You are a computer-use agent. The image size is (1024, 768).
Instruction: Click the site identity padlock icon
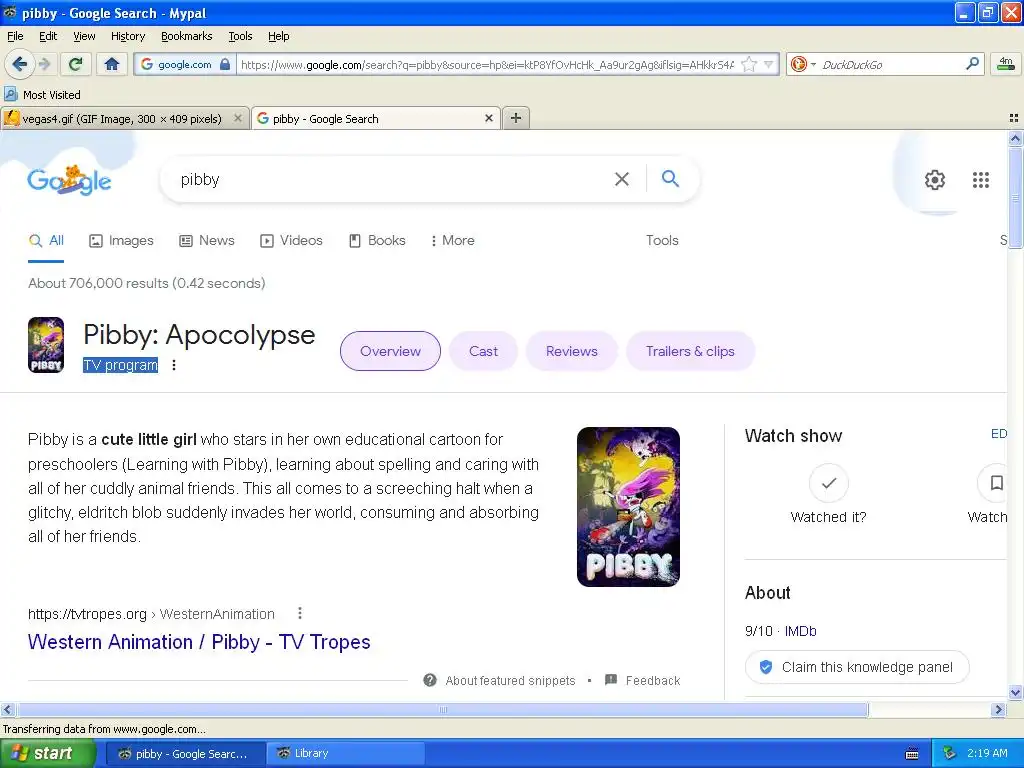click(x=225, y=64)
